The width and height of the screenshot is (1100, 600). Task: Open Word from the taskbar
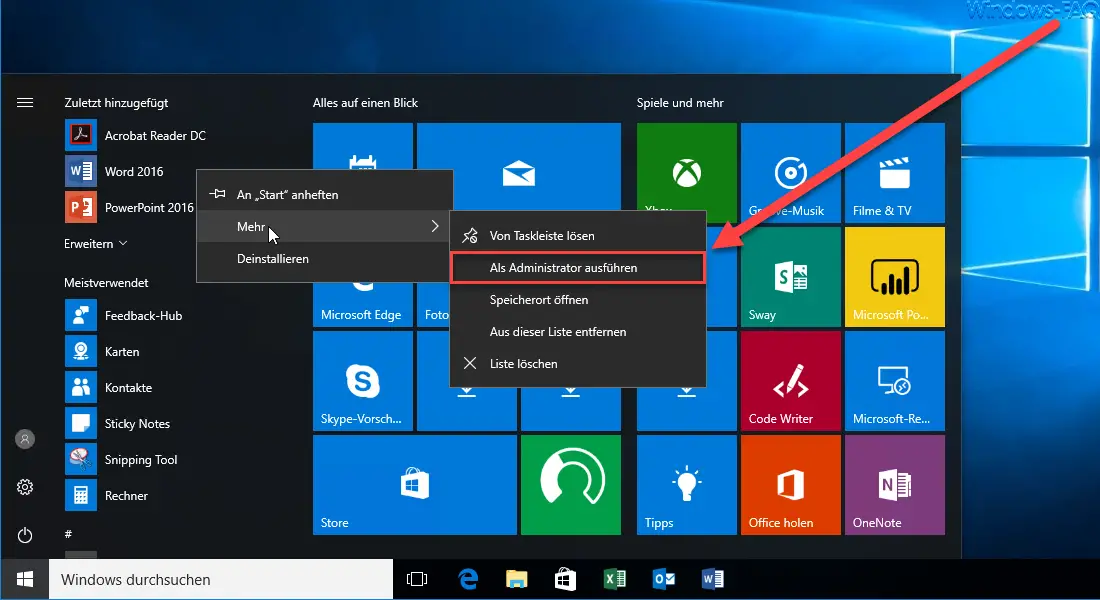(713, 580)
